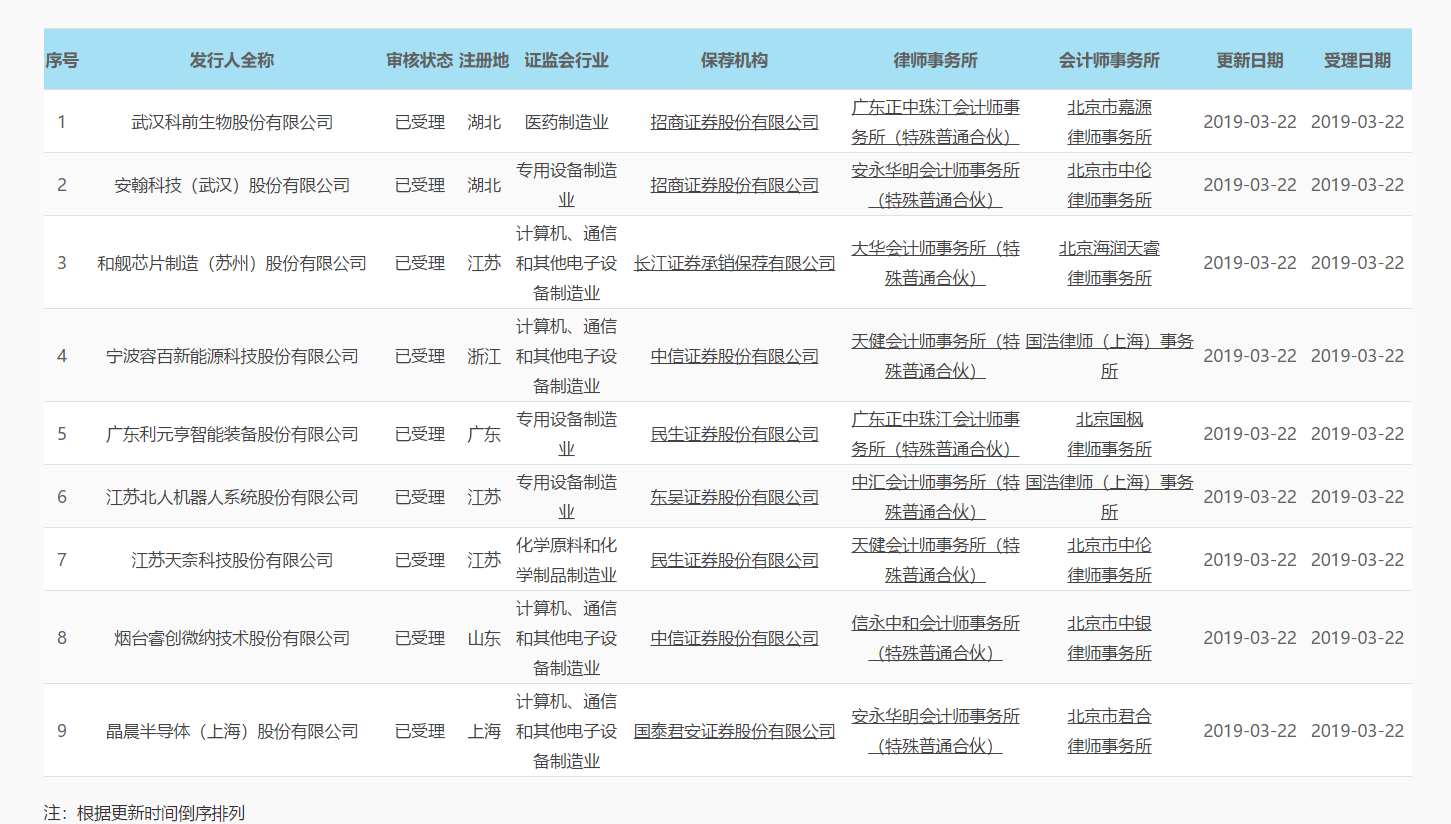Click 北京市君合律师事务所 link

(x=1109, y=731)
